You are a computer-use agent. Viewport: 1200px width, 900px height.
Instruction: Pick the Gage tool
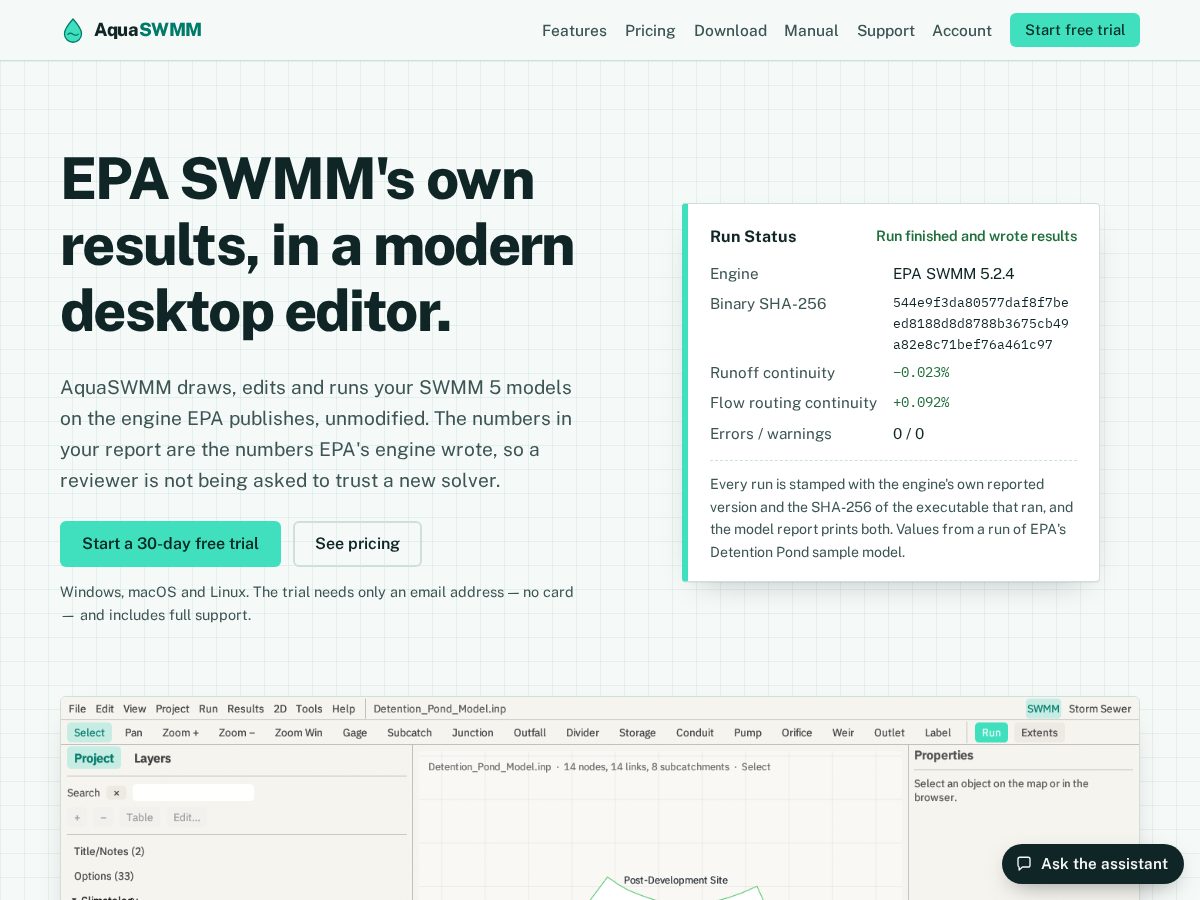[x=355, y=733]
